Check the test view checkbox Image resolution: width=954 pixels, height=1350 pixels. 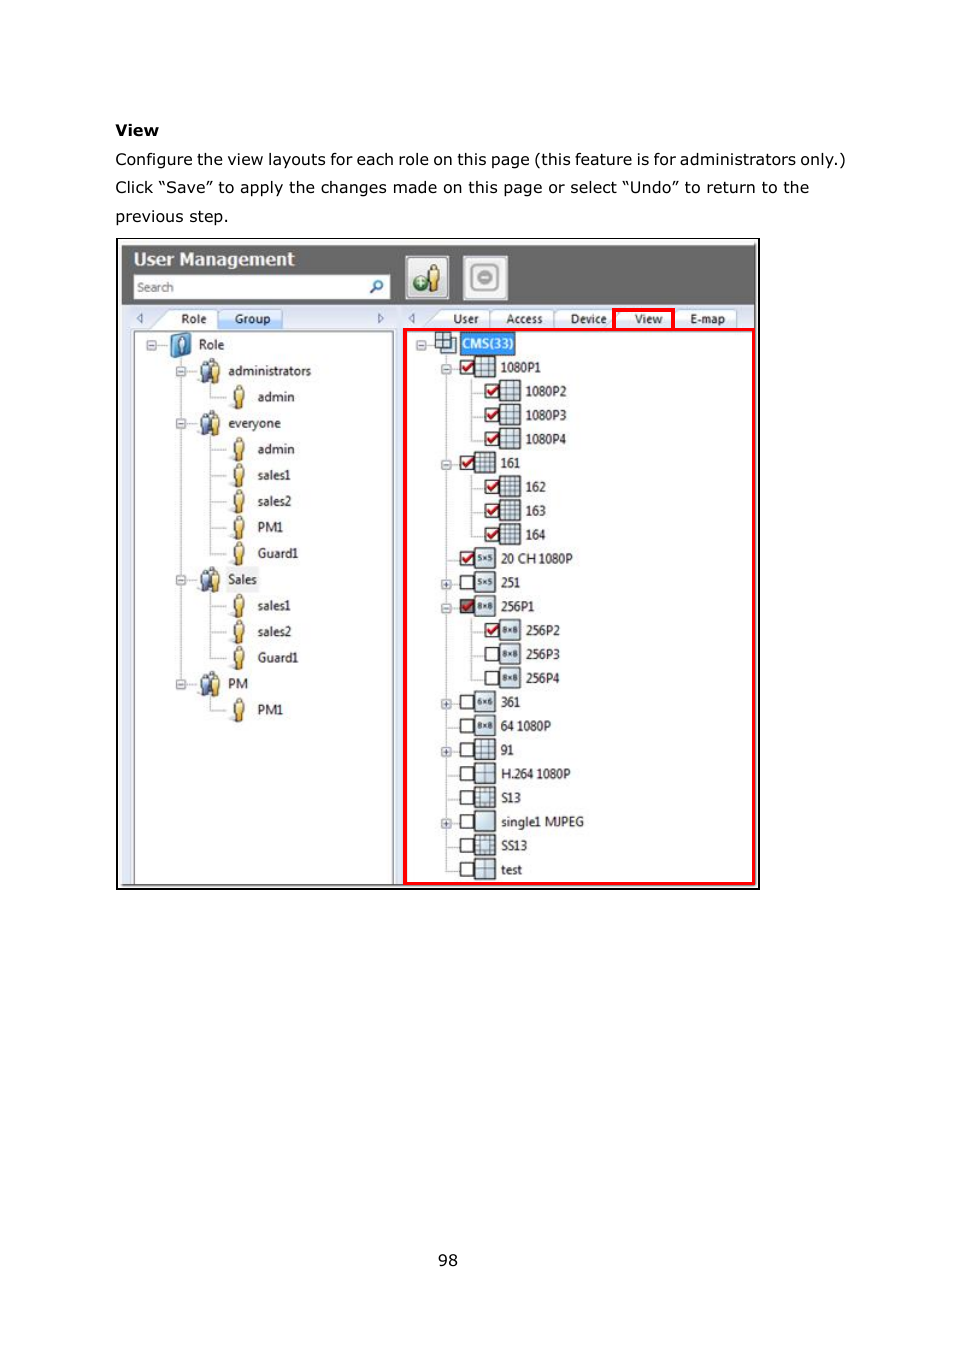pyautogui.click(x=467, y=869)
